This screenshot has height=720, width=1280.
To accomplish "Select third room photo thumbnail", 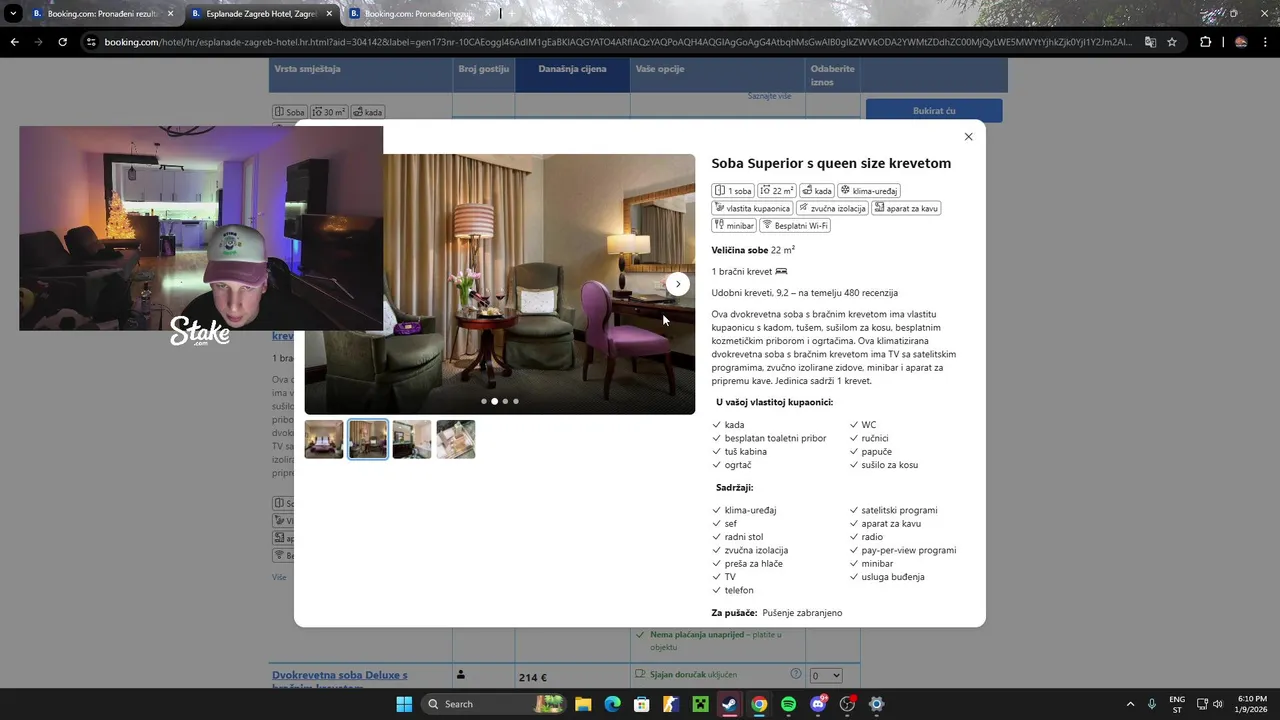I will [x=412, y=439].
